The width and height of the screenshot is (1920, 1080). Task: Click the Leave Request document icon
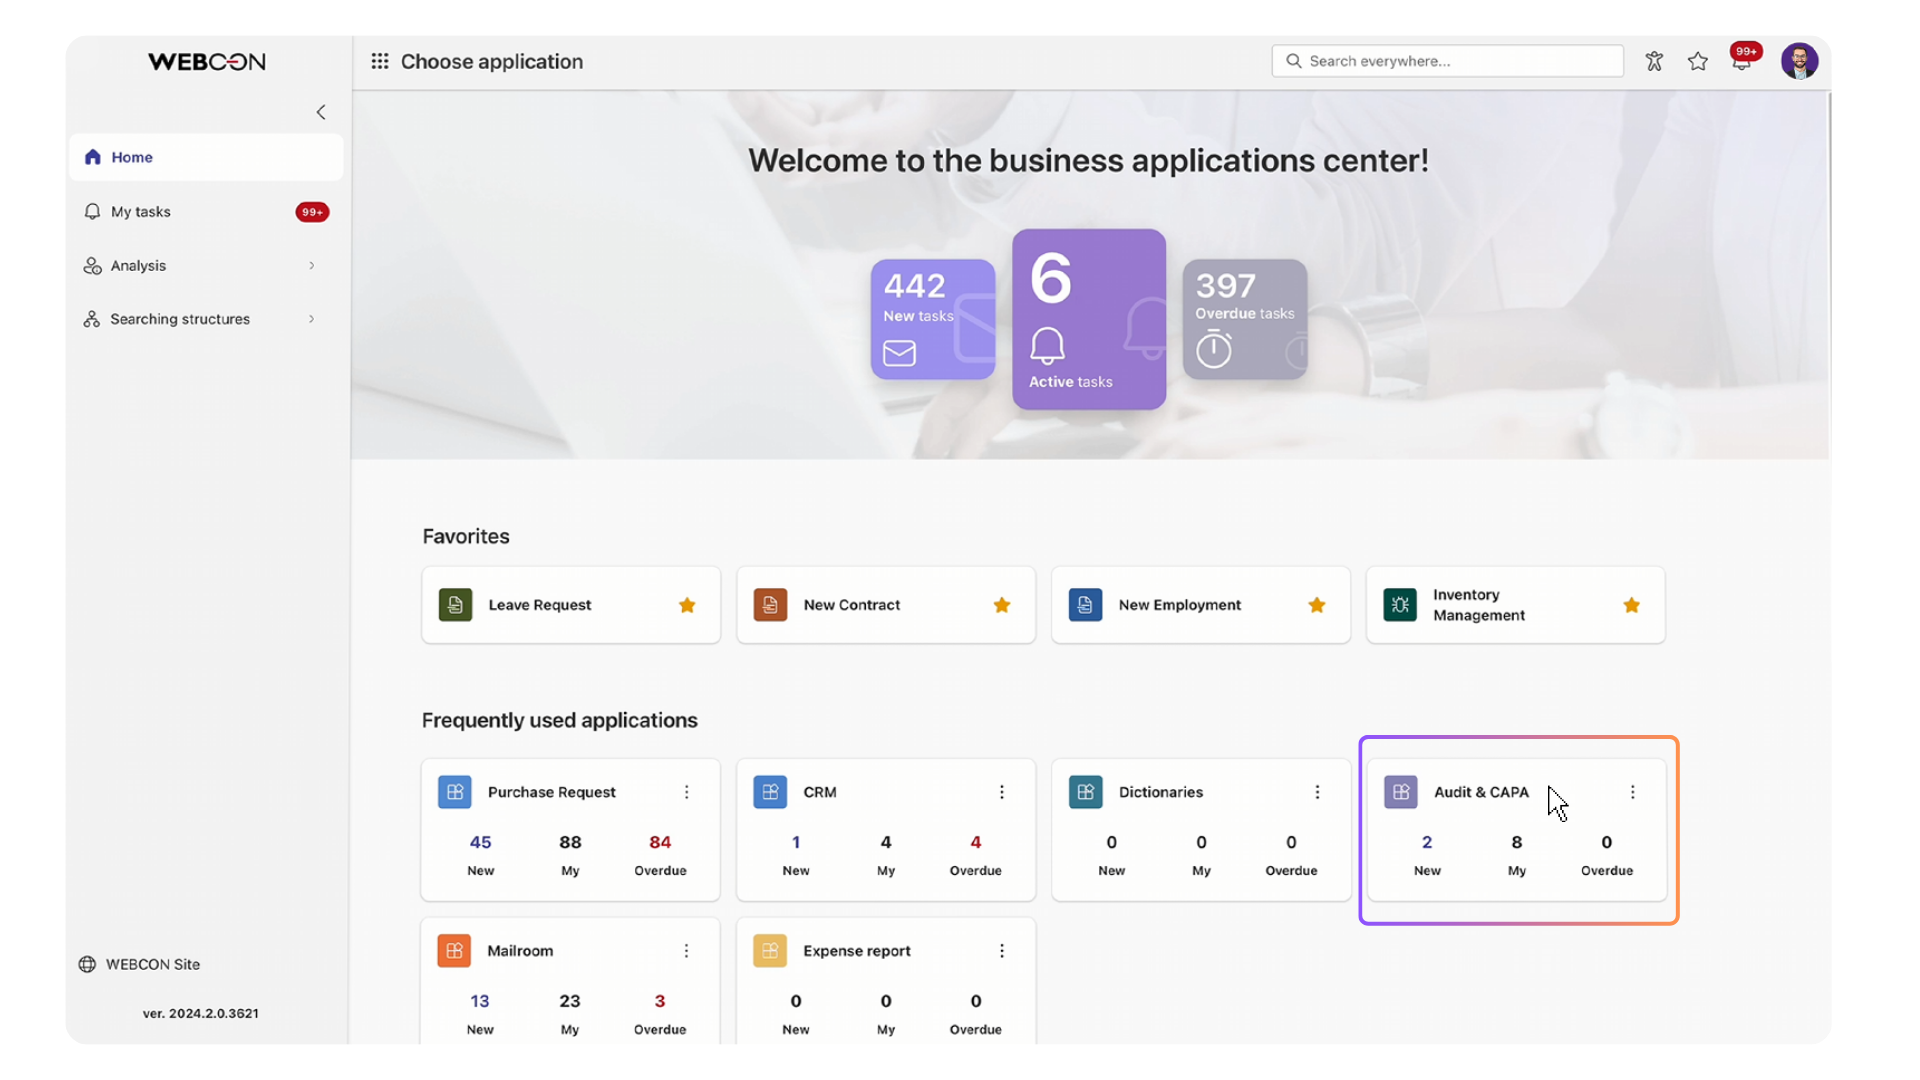[456, 605]
